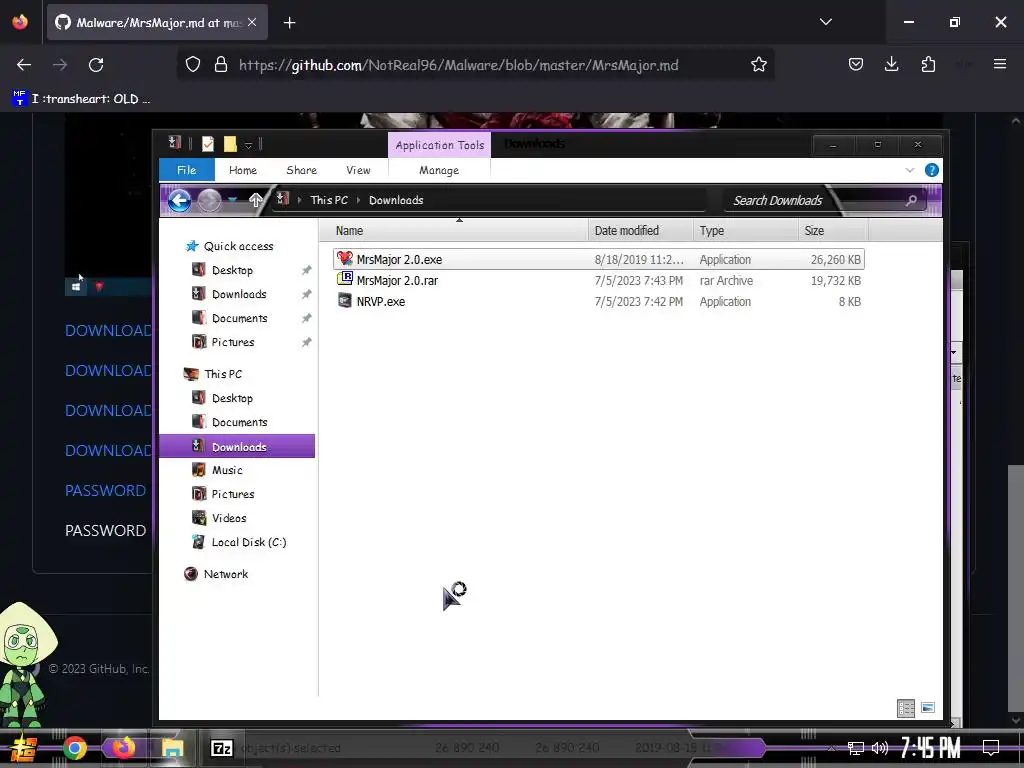
Task: Click the tracking protection shield icon
Action: (193, 64)
